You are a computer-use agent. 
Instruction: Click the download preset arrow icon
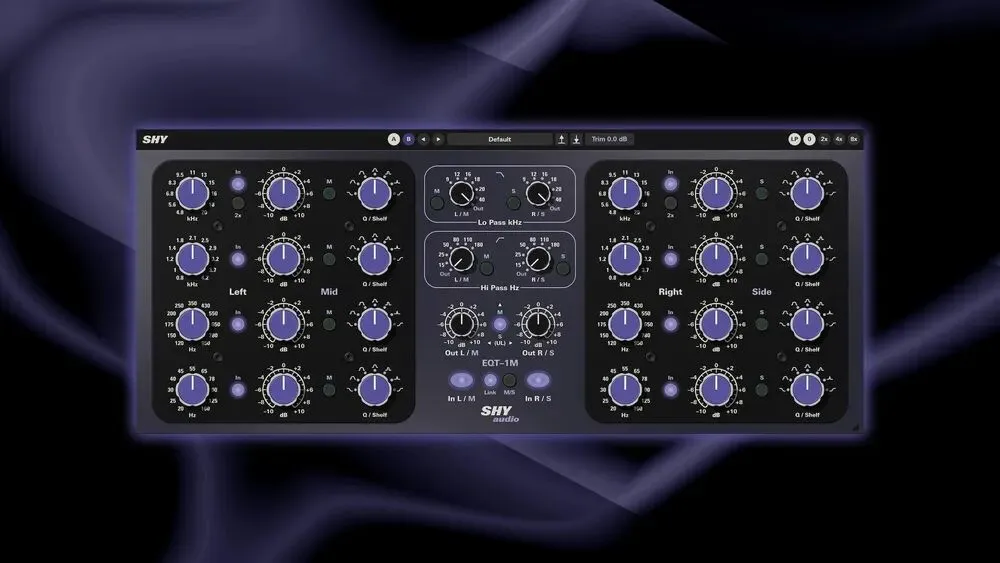click(x=576, y=139)
